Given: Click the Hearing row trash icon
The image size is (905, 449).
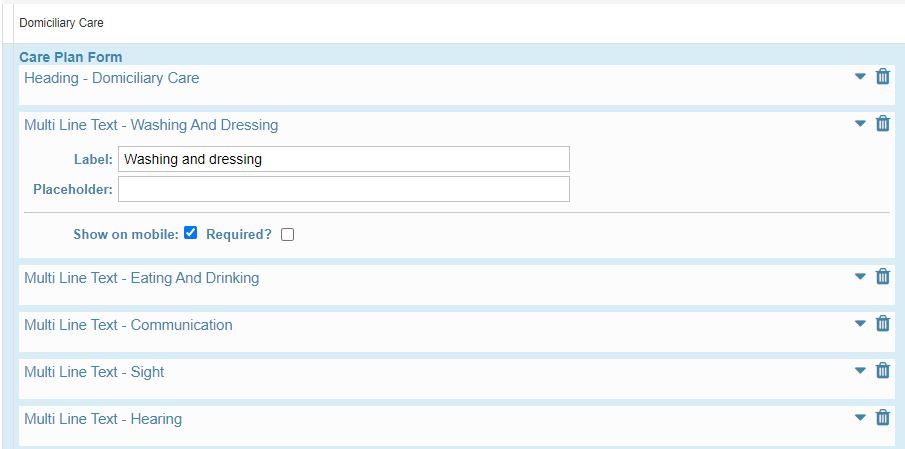Looking at the screenshot, I should click(x=882, y=417).
